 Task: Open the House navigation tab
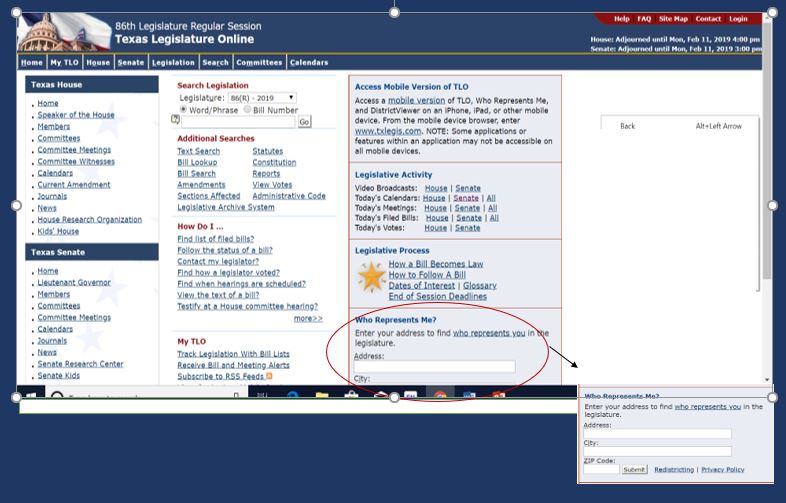[x=98, y=63]
